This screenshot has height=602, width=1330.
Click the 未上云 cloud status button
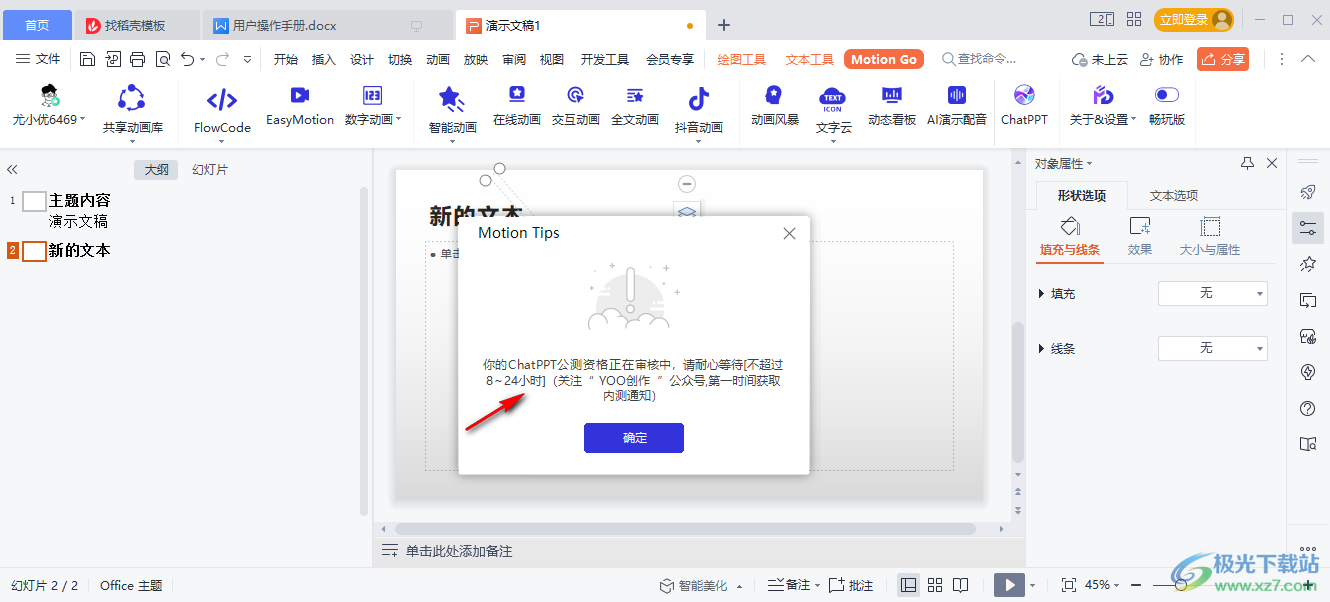click(1100, 60)
